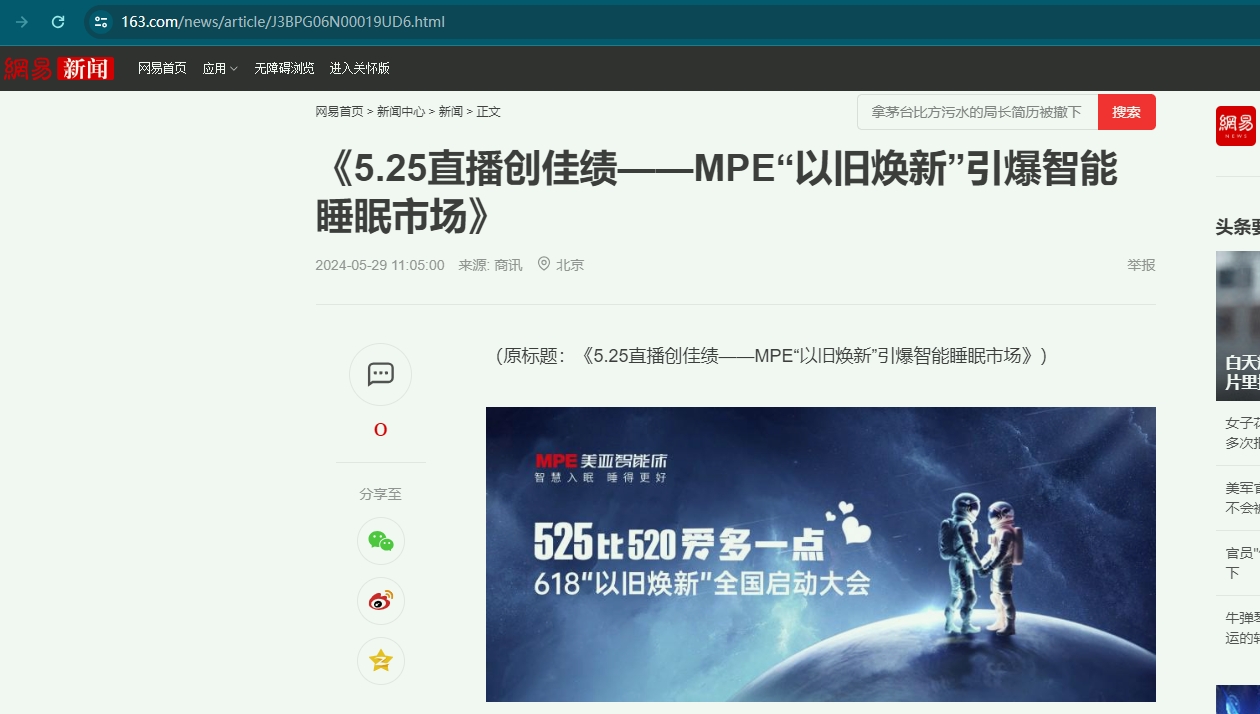
Task: Open the MPE 525 banner image
Action: click(821, 554)
